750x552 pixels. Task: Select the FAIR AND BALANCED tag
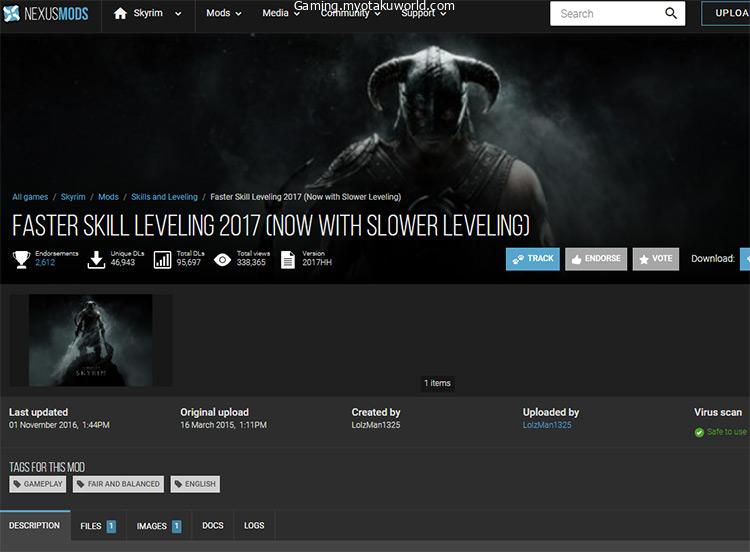coord(118,484)
